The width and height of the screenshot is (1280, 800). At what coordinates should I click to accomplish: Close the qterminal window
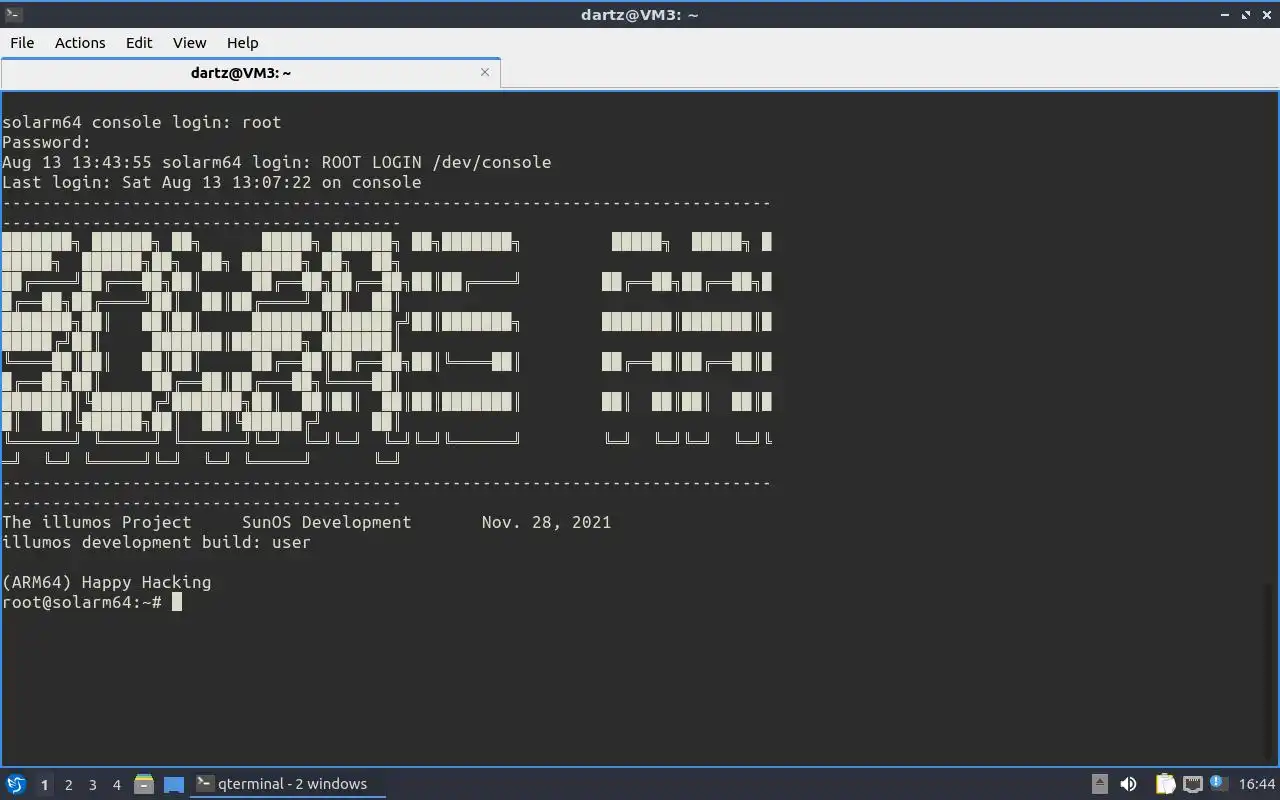click(1266, 14)
